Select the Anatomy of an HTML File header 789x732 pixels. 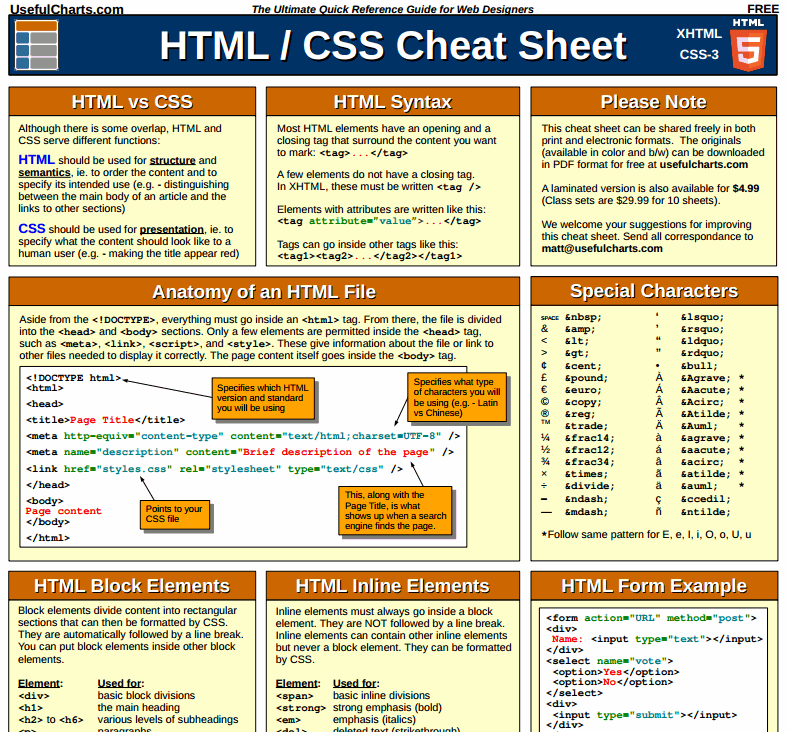click(264, 291)
